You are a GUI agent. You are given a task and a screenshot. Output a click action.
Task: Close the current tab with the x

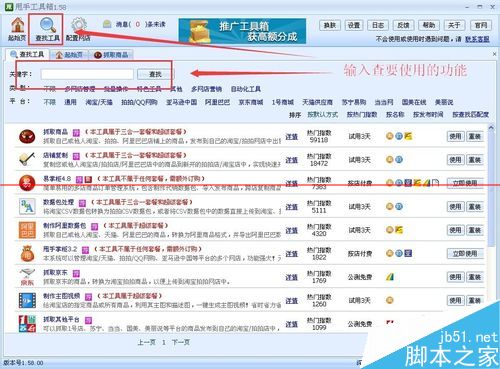(494, 54)
